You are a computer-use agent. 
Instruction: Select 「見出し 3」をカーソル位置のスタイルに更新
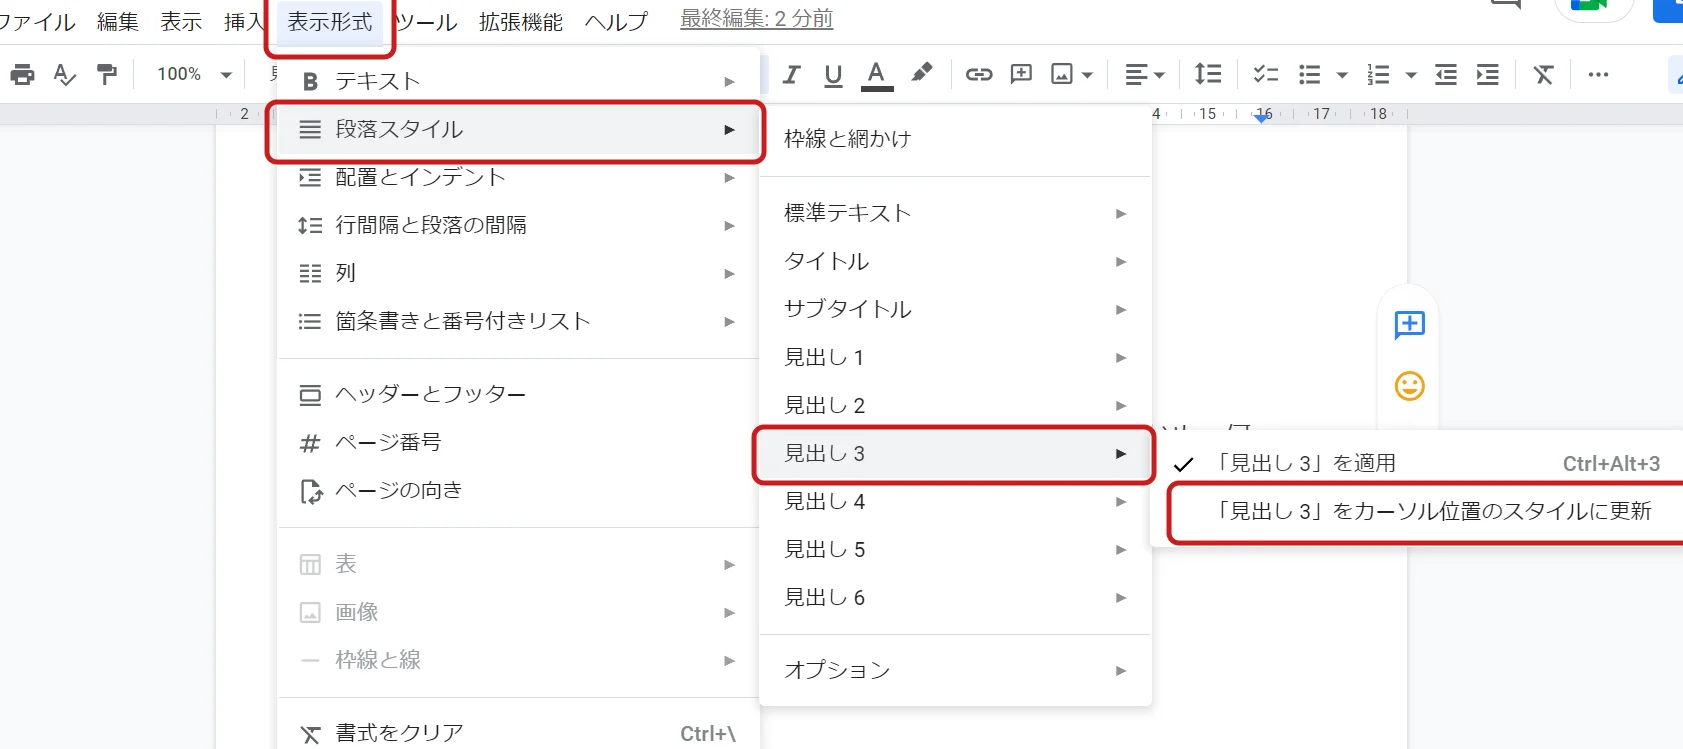[1418, 511]
